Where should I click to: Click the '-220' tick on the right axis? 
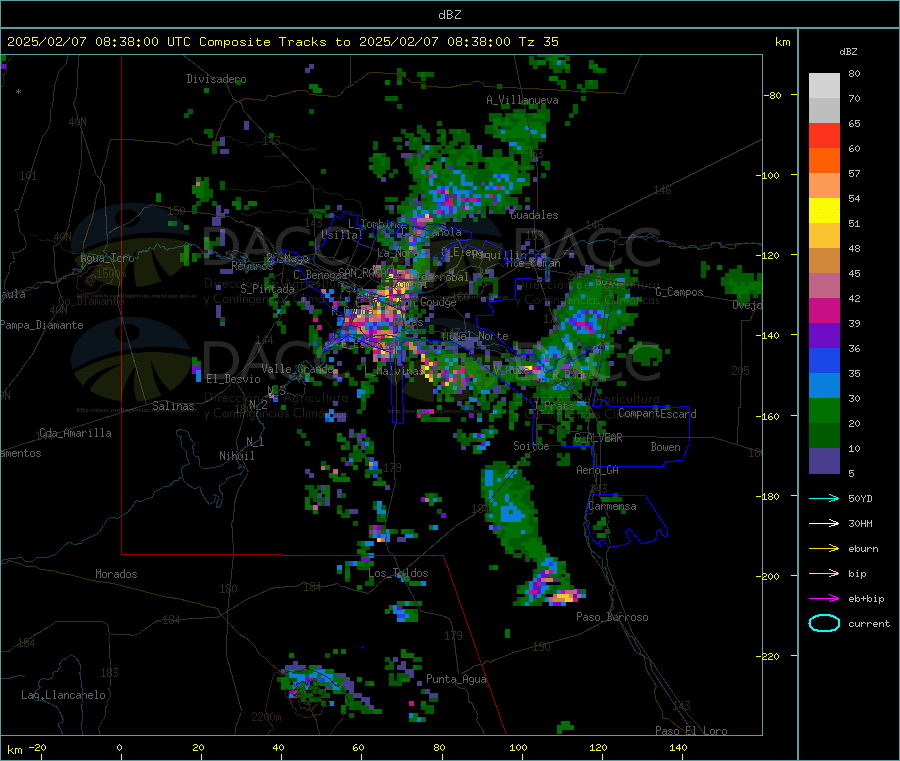pos(770,656)
